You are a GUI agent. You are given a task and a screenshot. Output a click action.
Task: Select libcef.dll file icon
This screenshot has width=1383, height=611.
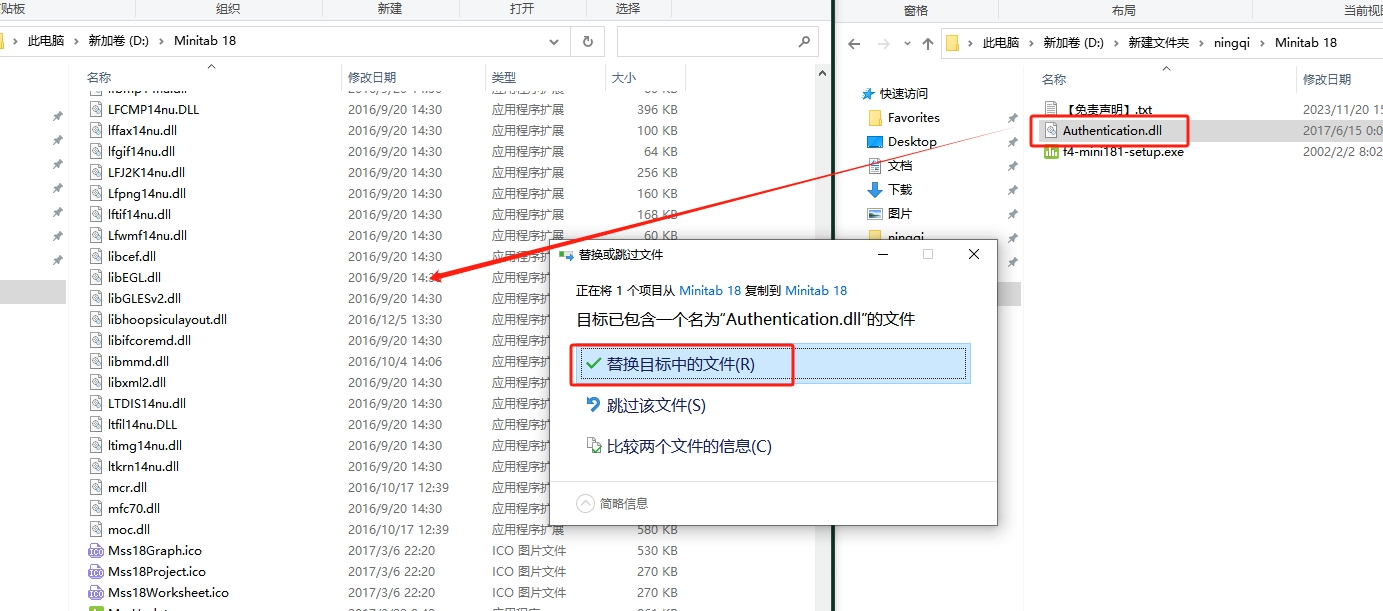pos(96,256)
